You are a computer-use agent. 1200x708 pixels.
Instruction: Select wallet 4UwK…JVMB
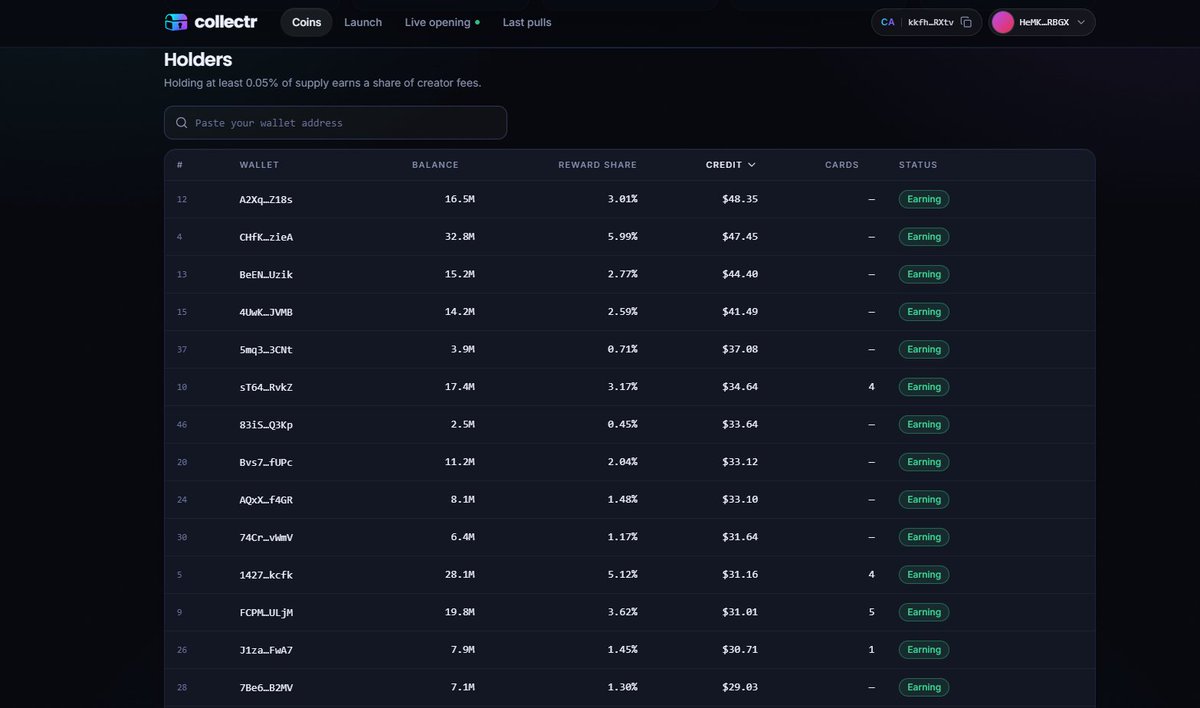[266, 312]
